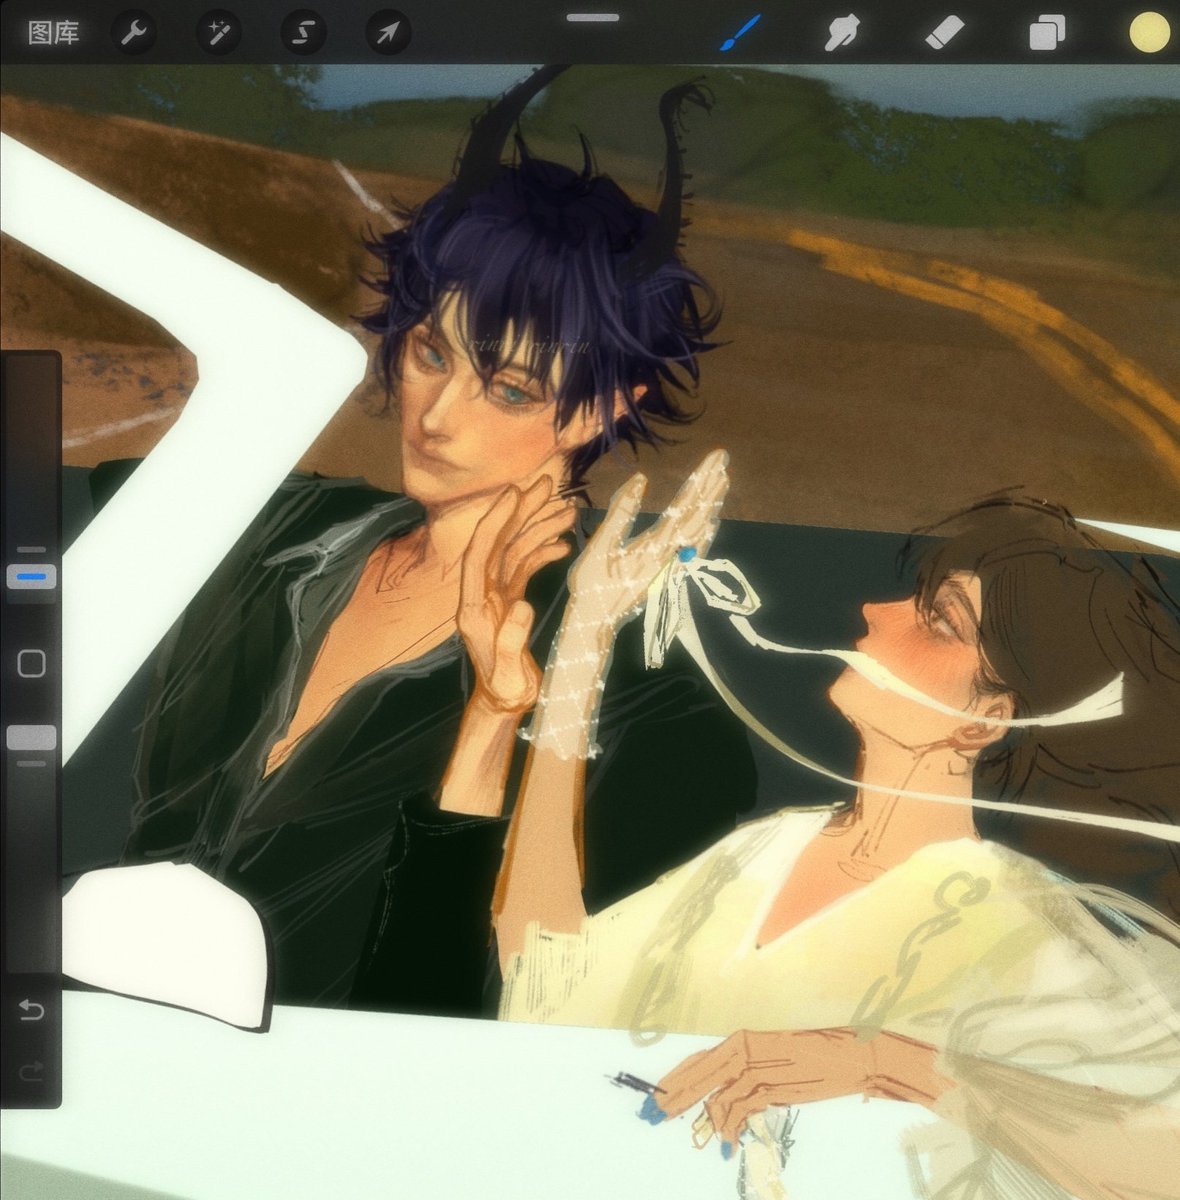The image size is (1180, 1200).
Task: Open the Layers panel
Action: (x=1047, y=33)
